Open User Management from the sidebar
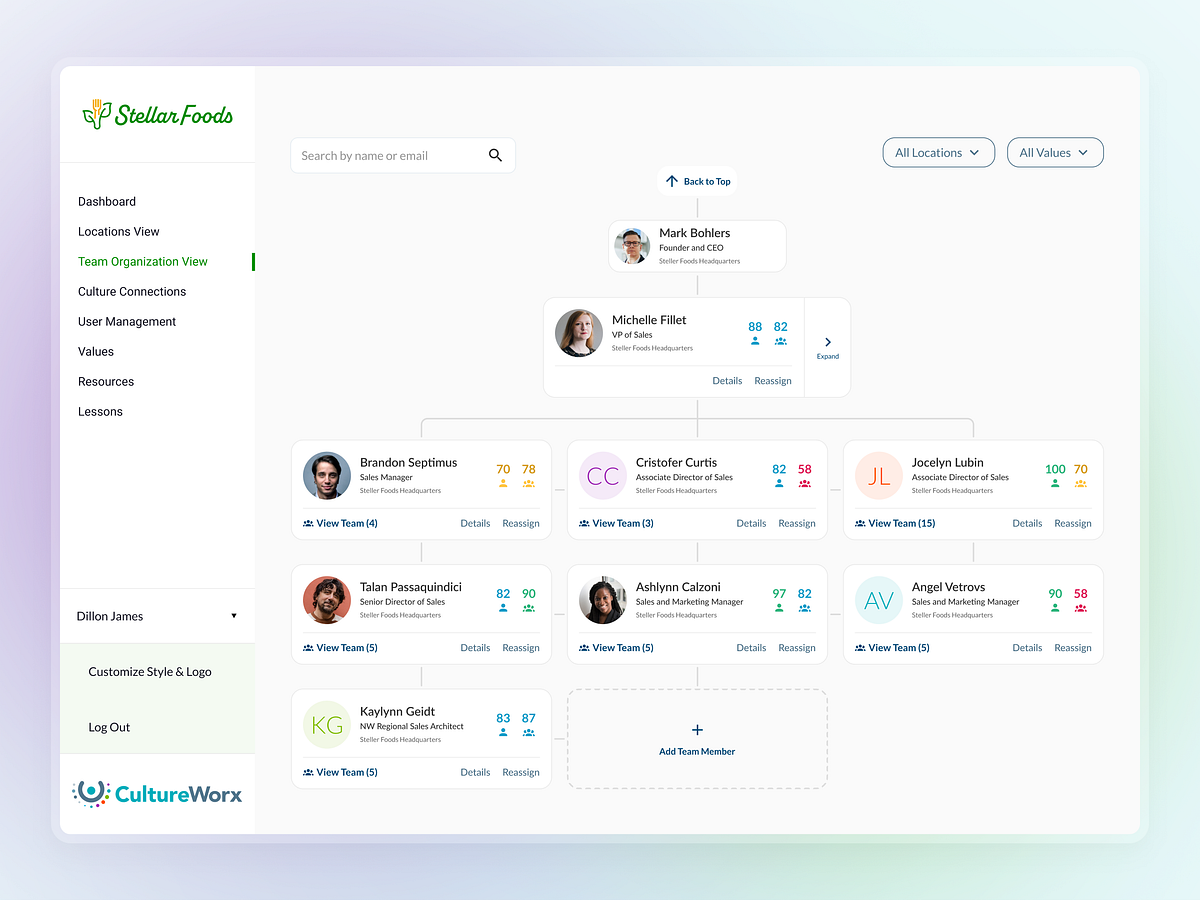Screen dimensions: 1200x900 (x=126, y=321)
